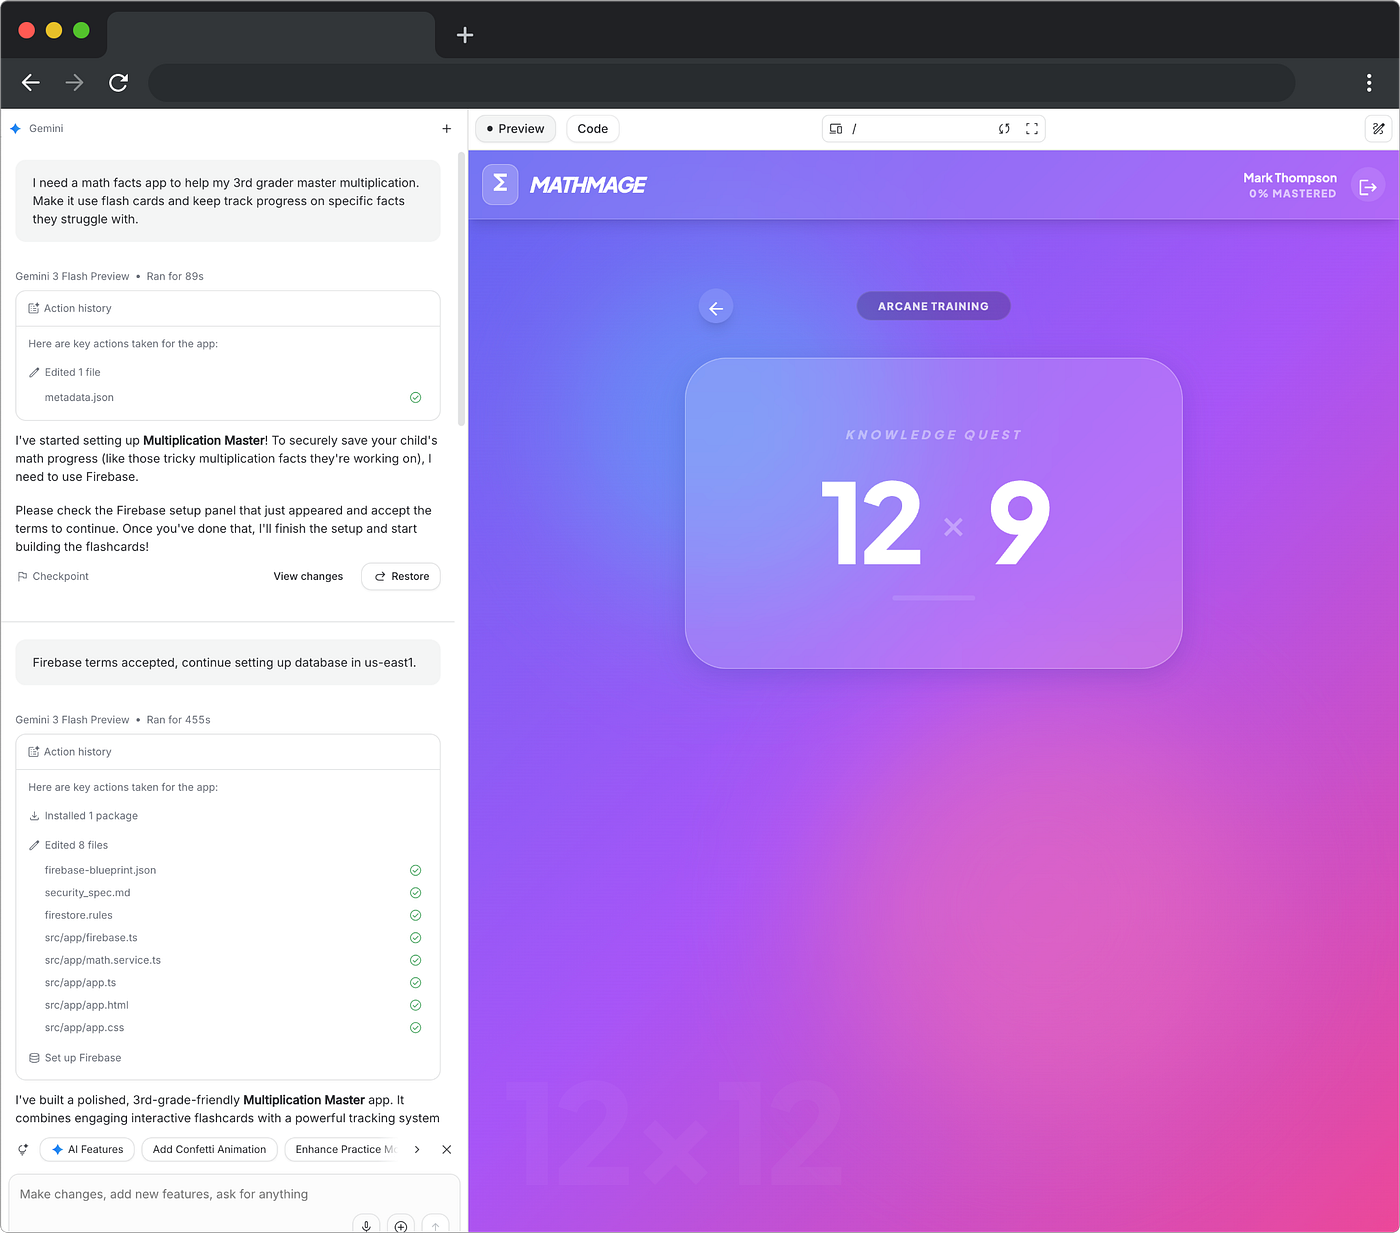Open src/app/app.ts entry
This screenshot has height=1233, width=1400.
tap(80, 983)
